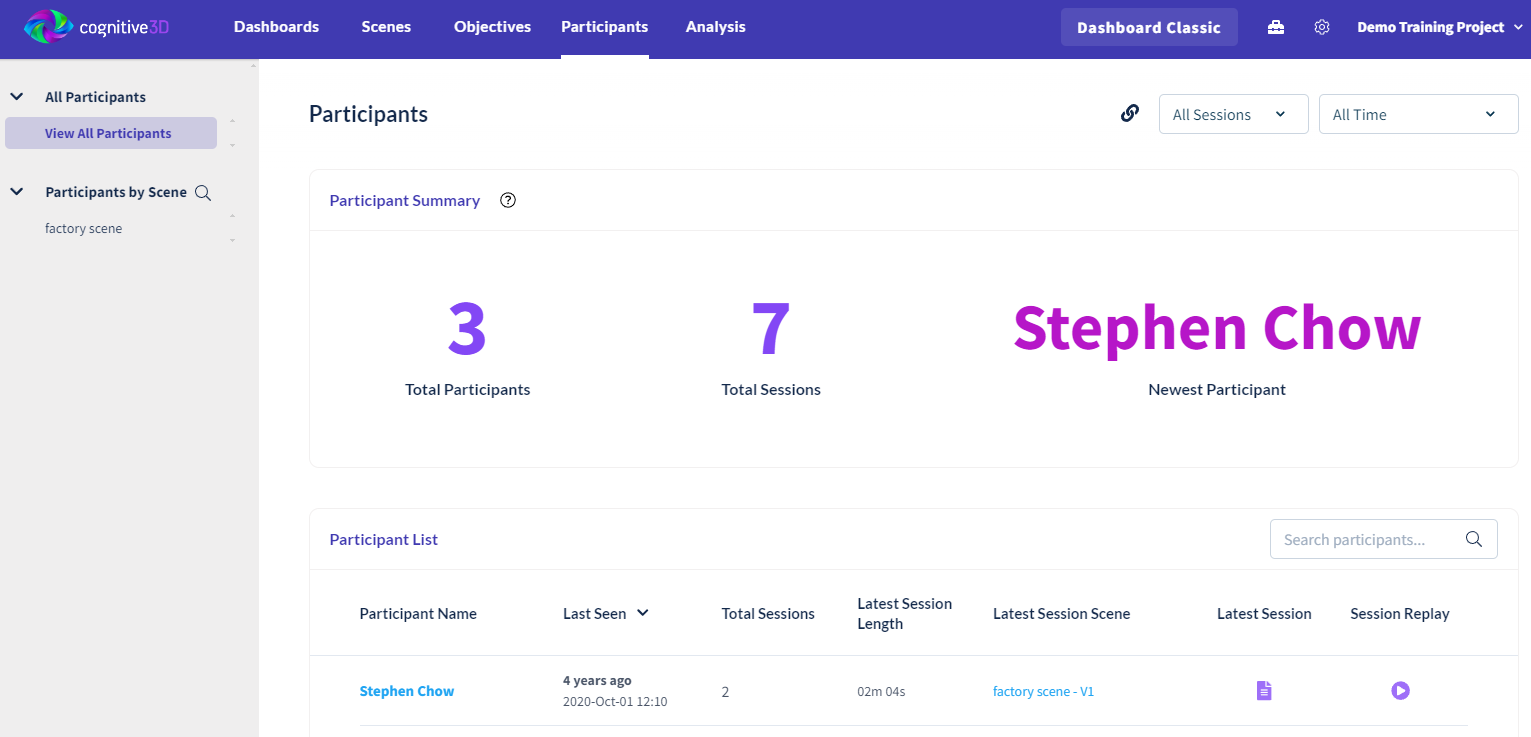Screen dimensions: 1531x737
Task: Click the Participant Summary heading
Action: [405, 200]
